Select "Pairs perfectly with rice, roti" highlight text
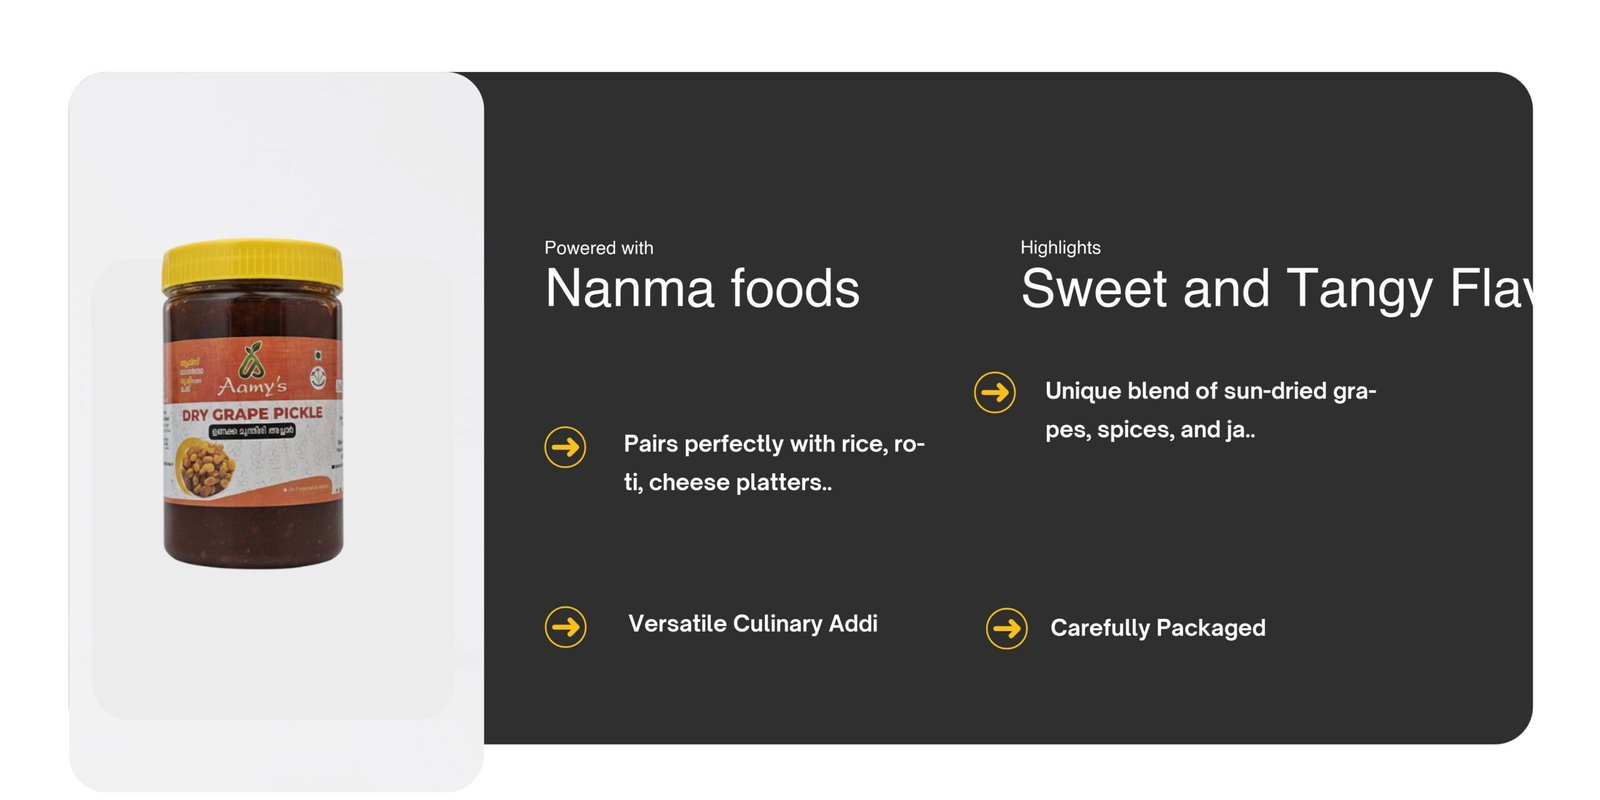 774,463
